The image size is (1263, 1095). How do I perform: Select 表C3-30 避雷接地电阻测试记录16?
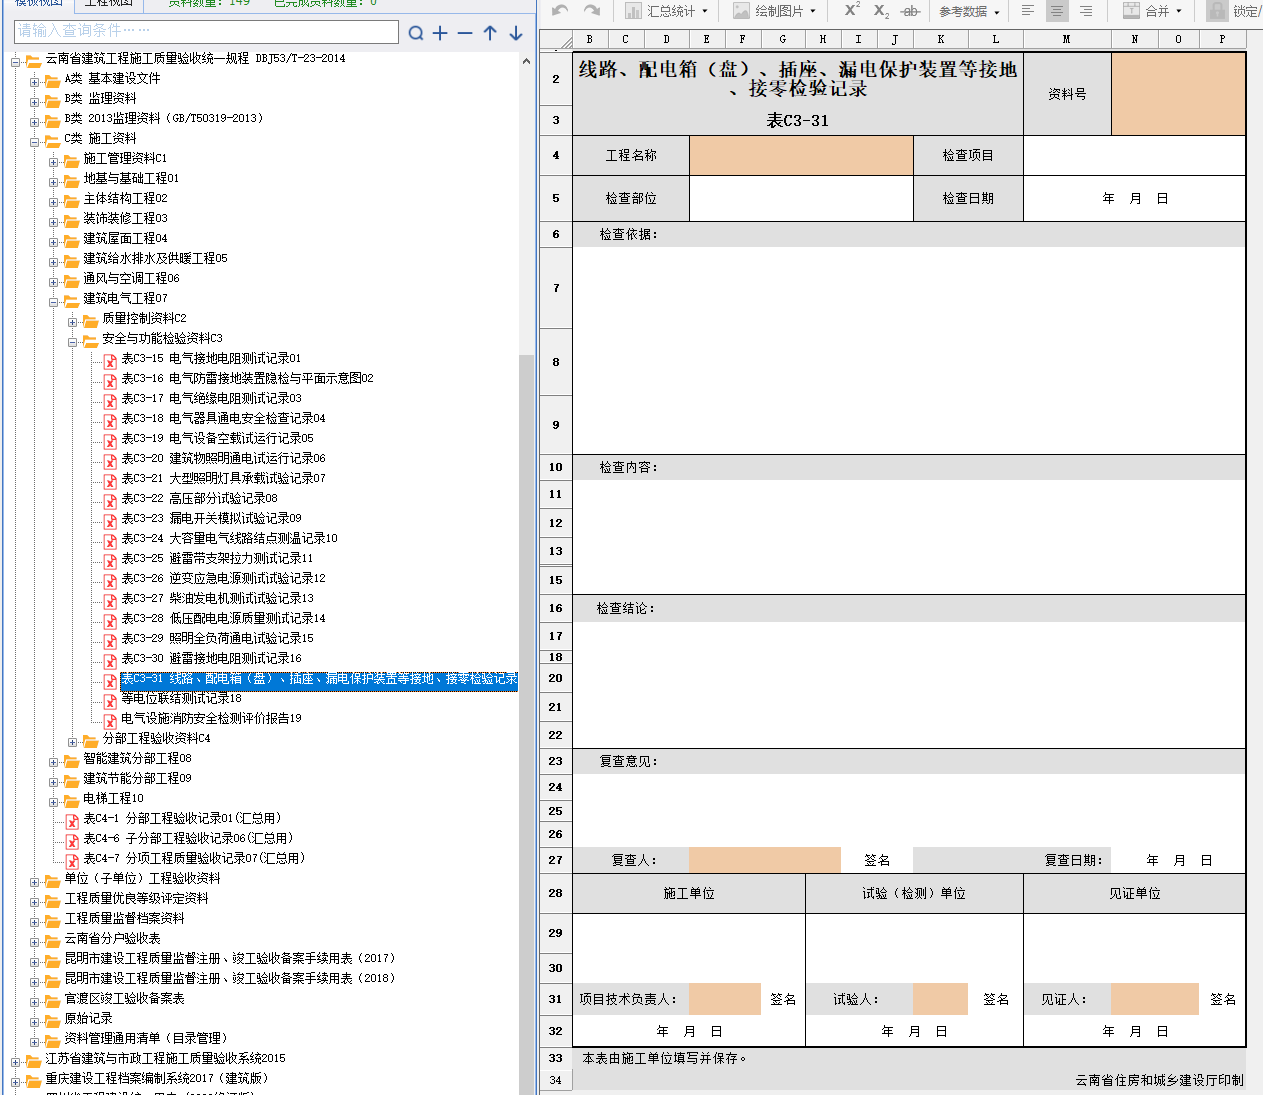point(211,658)
